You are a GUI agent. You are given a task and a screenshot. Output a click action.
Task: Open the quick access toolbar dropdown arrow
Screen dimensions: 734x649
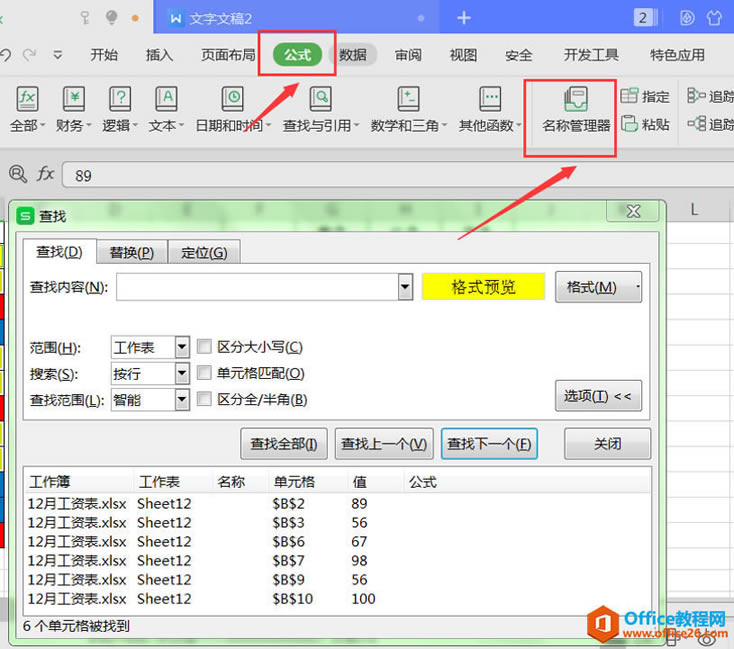58,55
